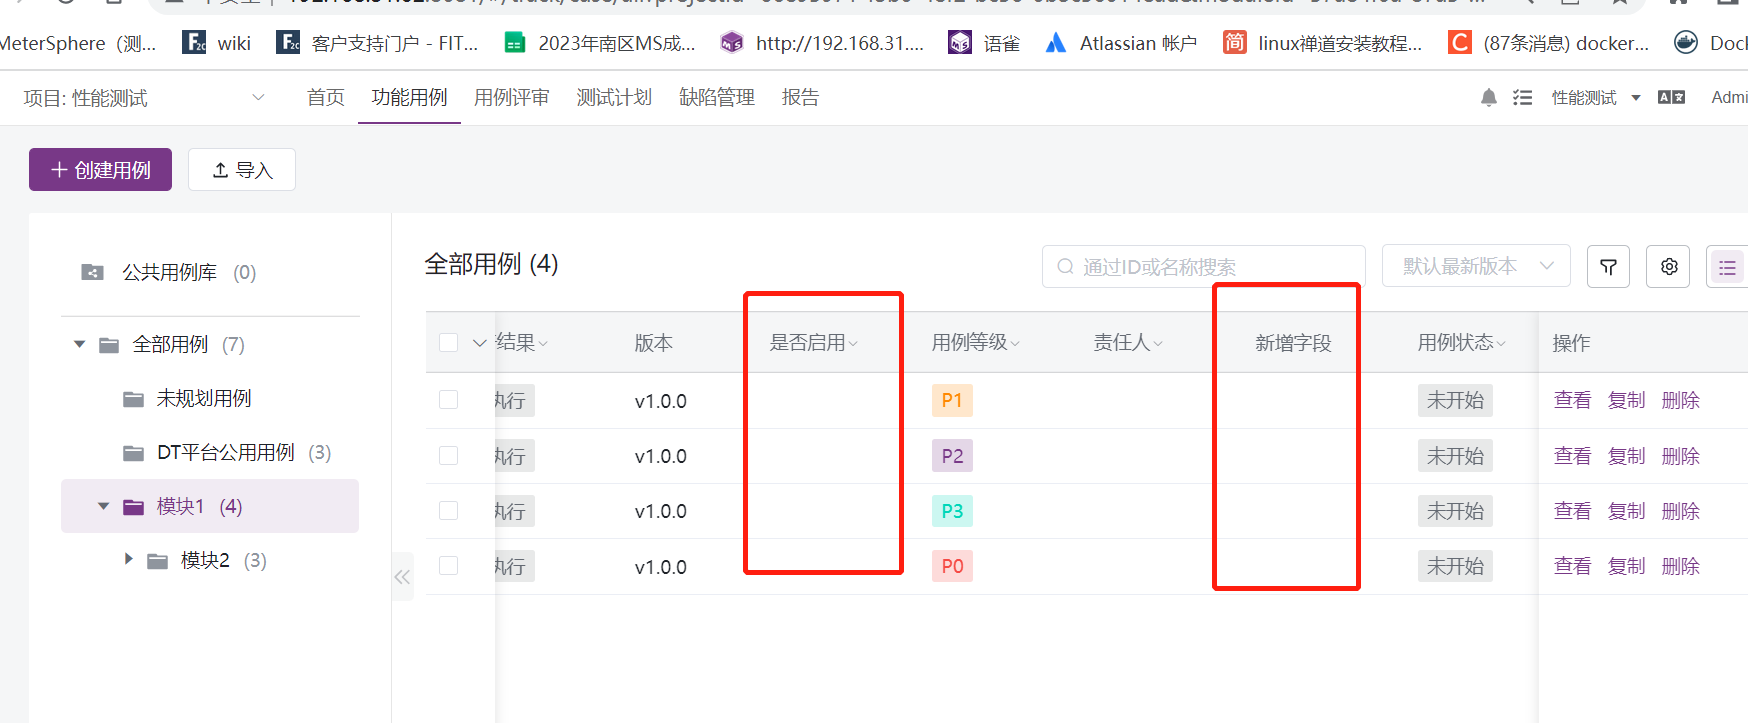Image resolution: width=1748 pixels, height=723 pixels.
Task: Click 复制 for the P2 case
Action: pyautogui.click(x=1626, y=456)
